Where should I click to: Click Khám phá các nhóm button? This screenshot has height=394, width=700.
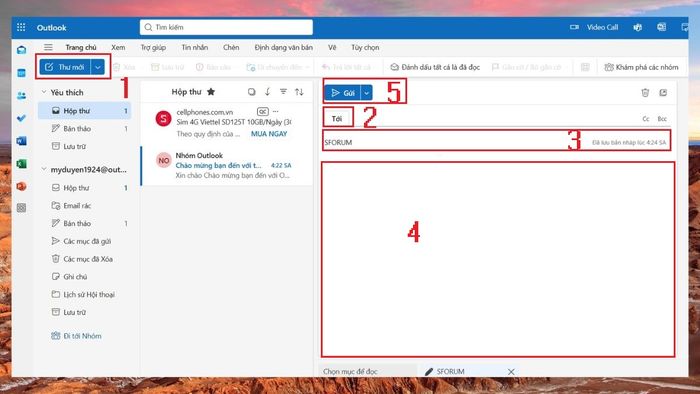pyautogui.click(x=641, y=67)
